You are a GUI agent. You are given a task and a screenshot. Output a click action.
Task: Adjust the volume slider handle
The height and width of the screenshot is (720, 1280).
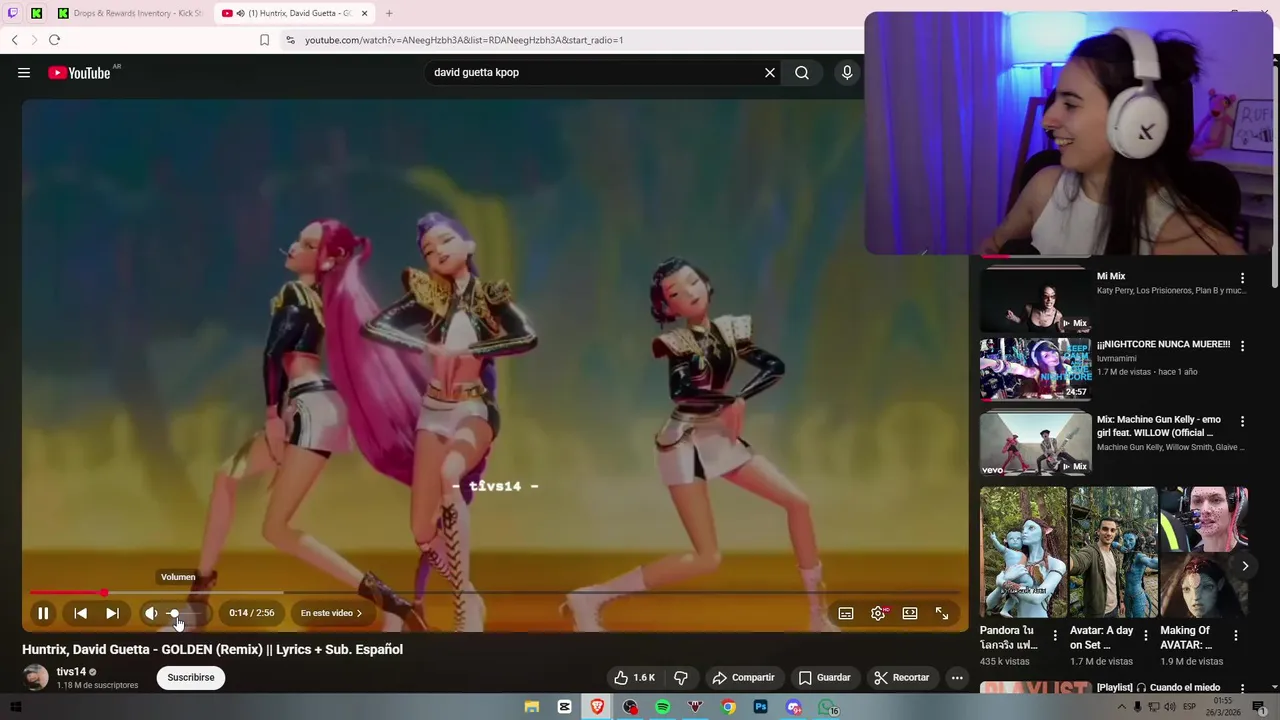(x=174, y=613)
